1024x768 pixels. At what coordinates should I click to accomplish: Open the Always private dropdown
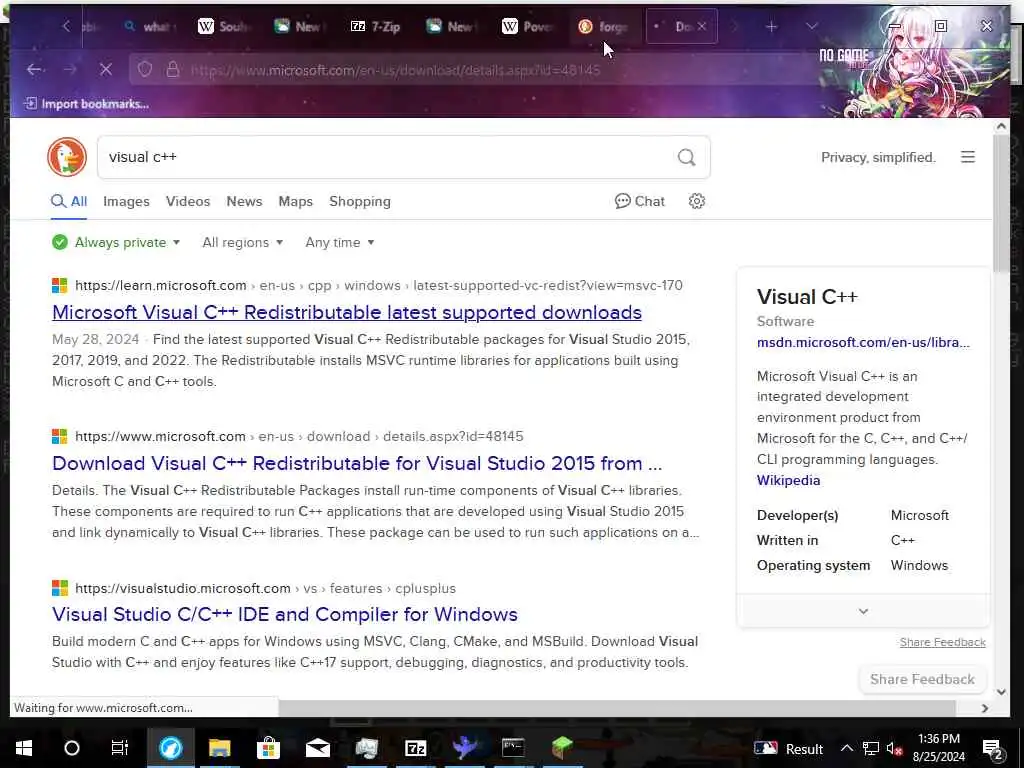116,242
